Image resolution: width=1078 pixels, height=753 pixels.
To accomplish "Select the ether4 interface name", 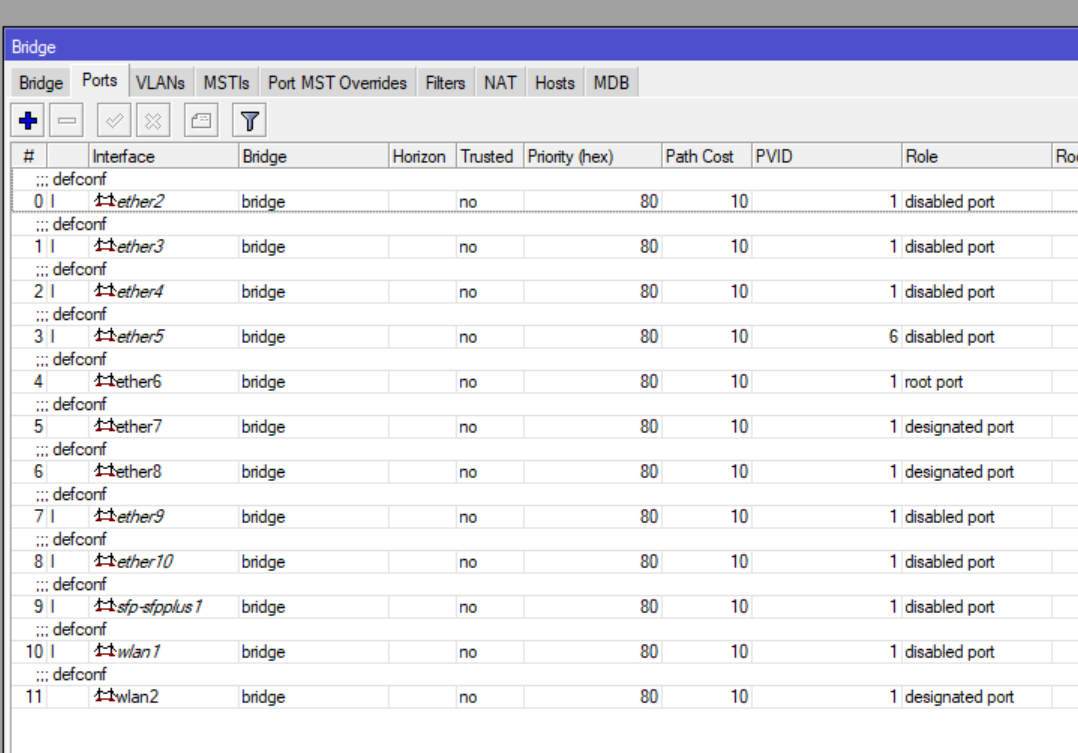I will [140, 292].
